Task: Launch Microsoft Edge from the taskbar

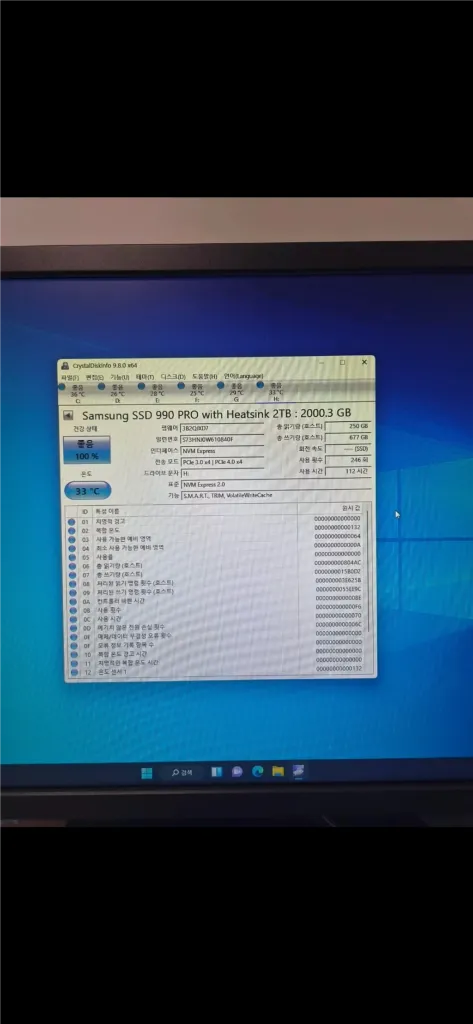Action: (x=257, y=771)
